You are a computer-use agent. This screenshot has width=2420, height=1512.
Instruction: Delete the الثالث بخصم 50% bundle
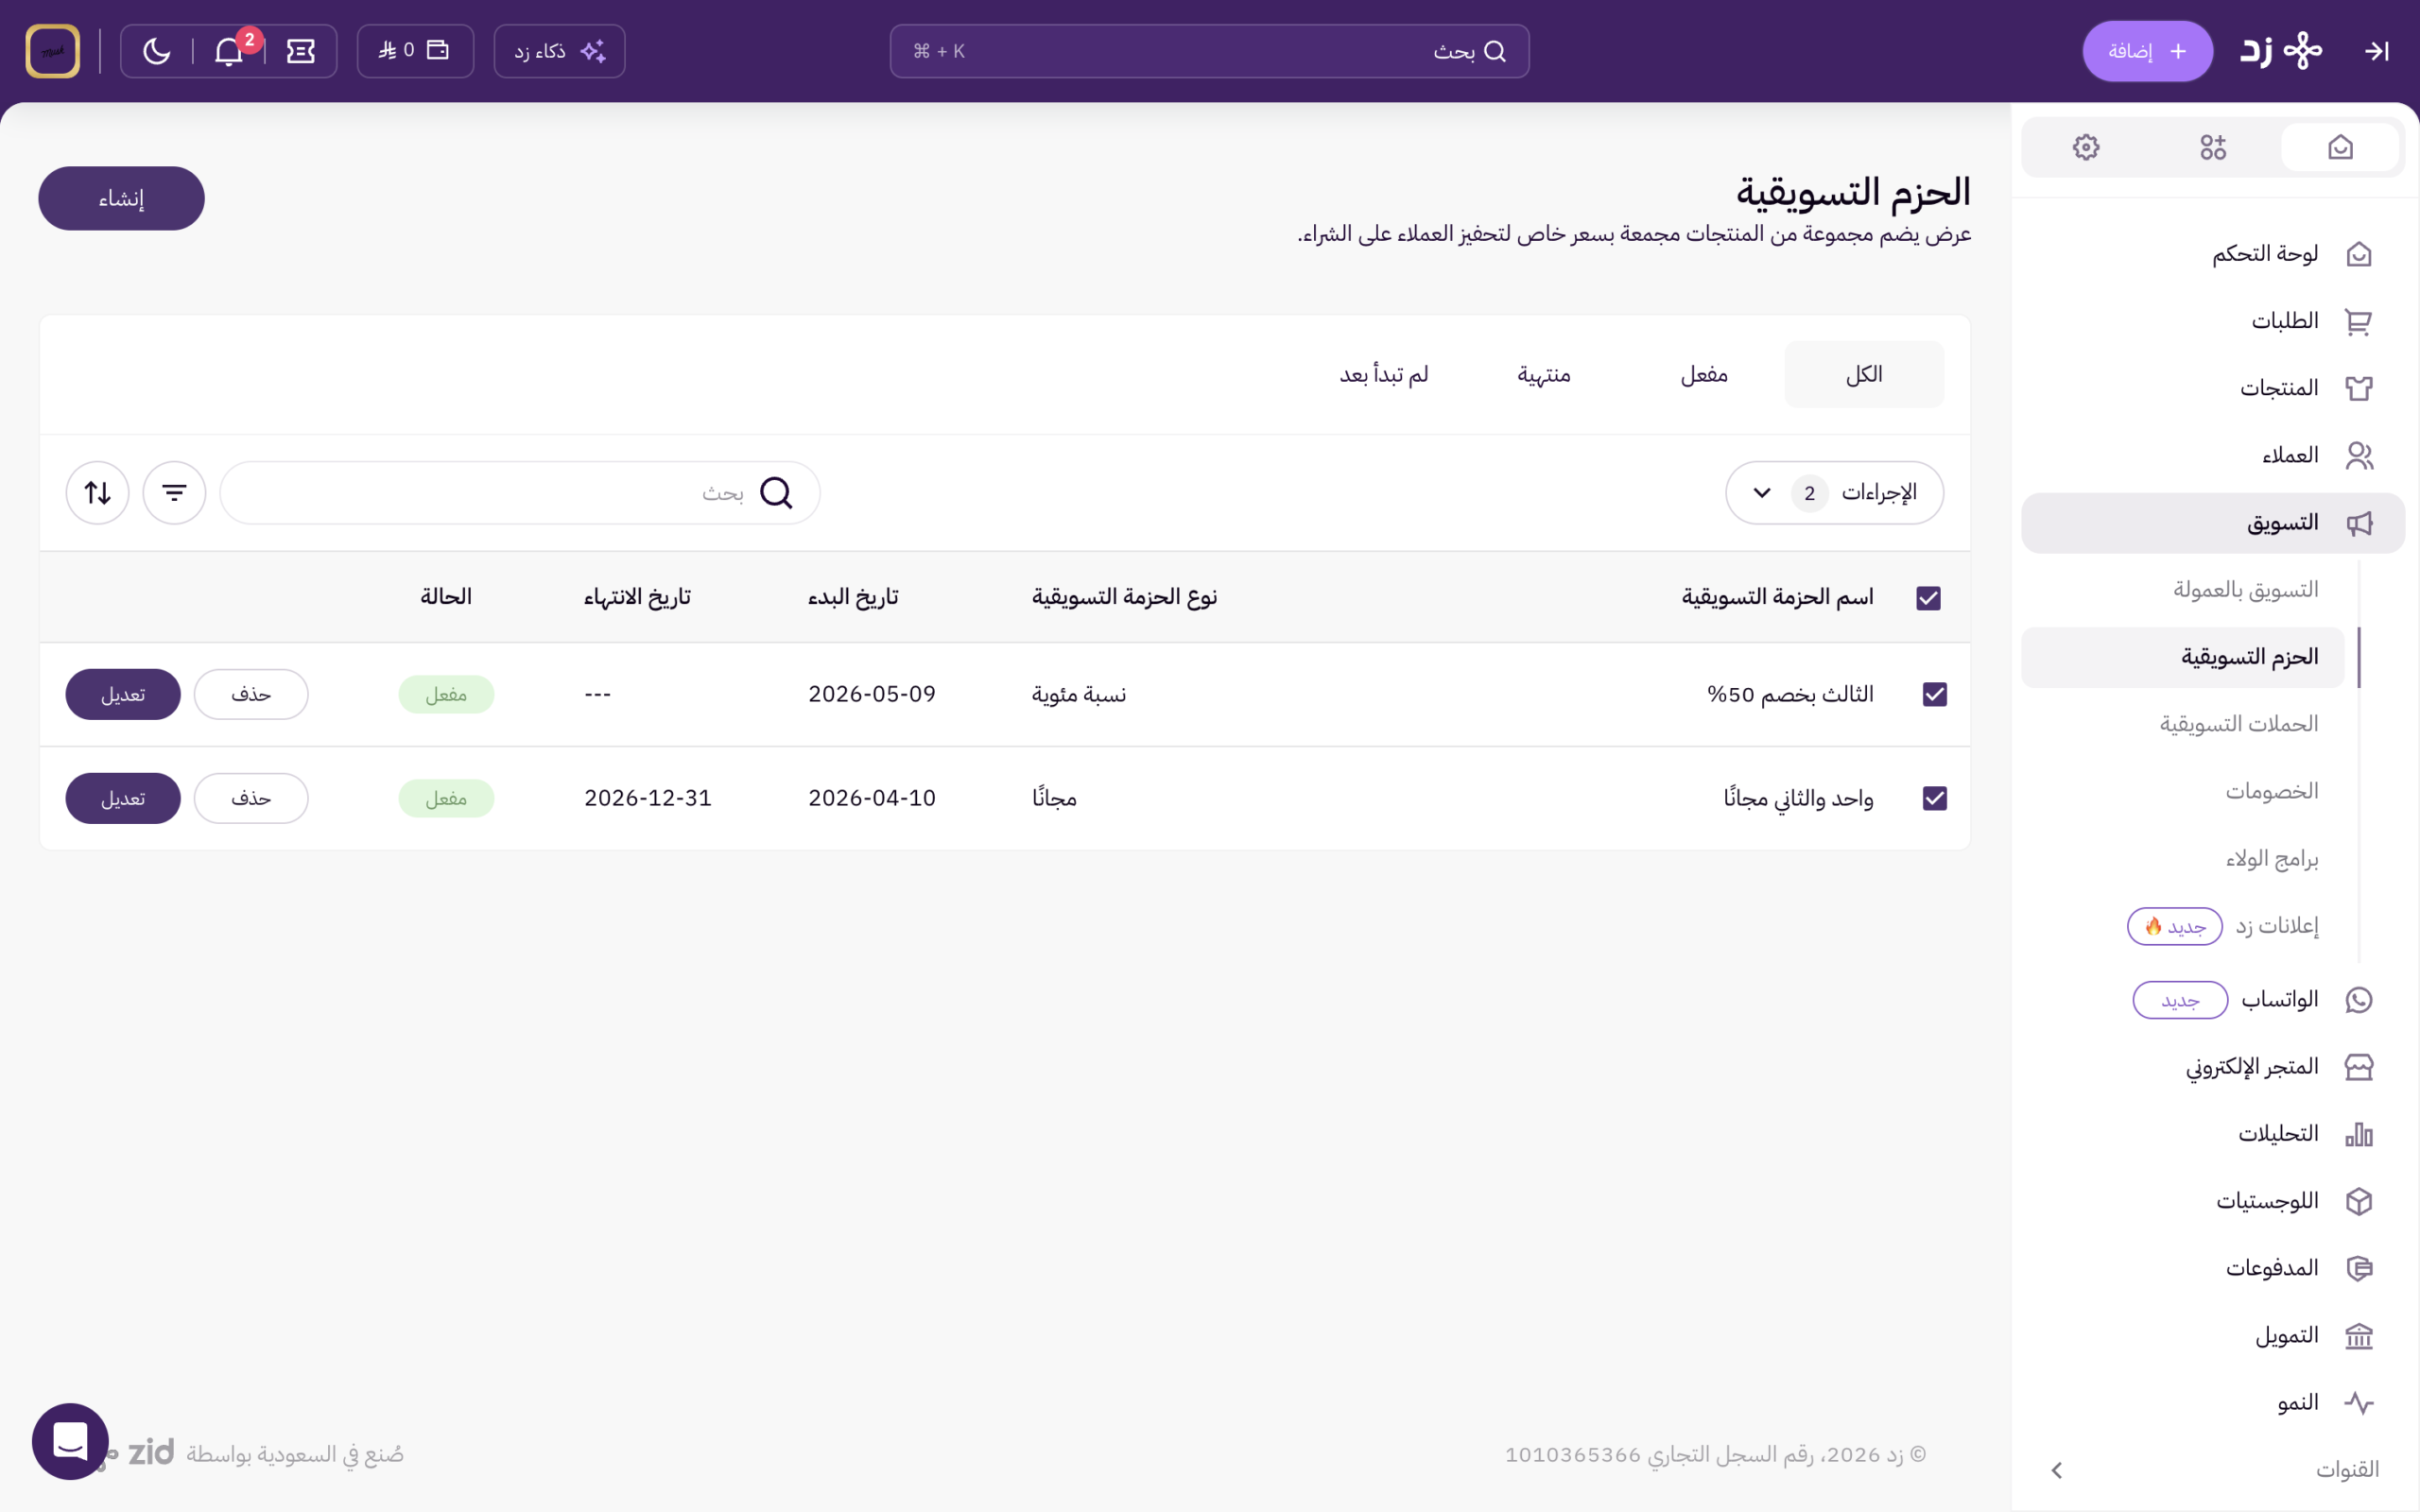(x=251, y=694)
